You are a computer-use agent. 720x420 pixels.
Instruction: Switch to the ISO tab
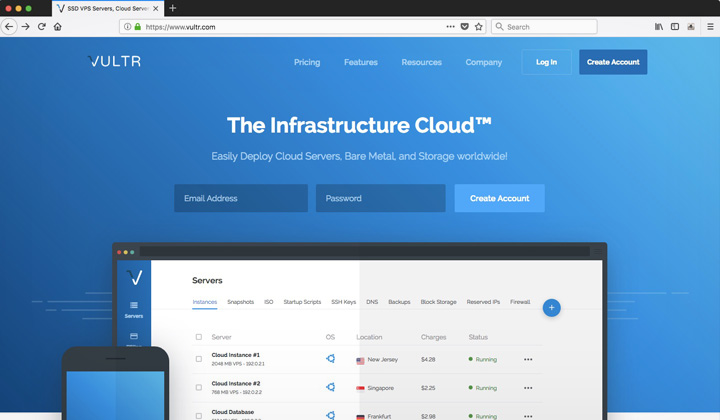[x=269, y=302]
